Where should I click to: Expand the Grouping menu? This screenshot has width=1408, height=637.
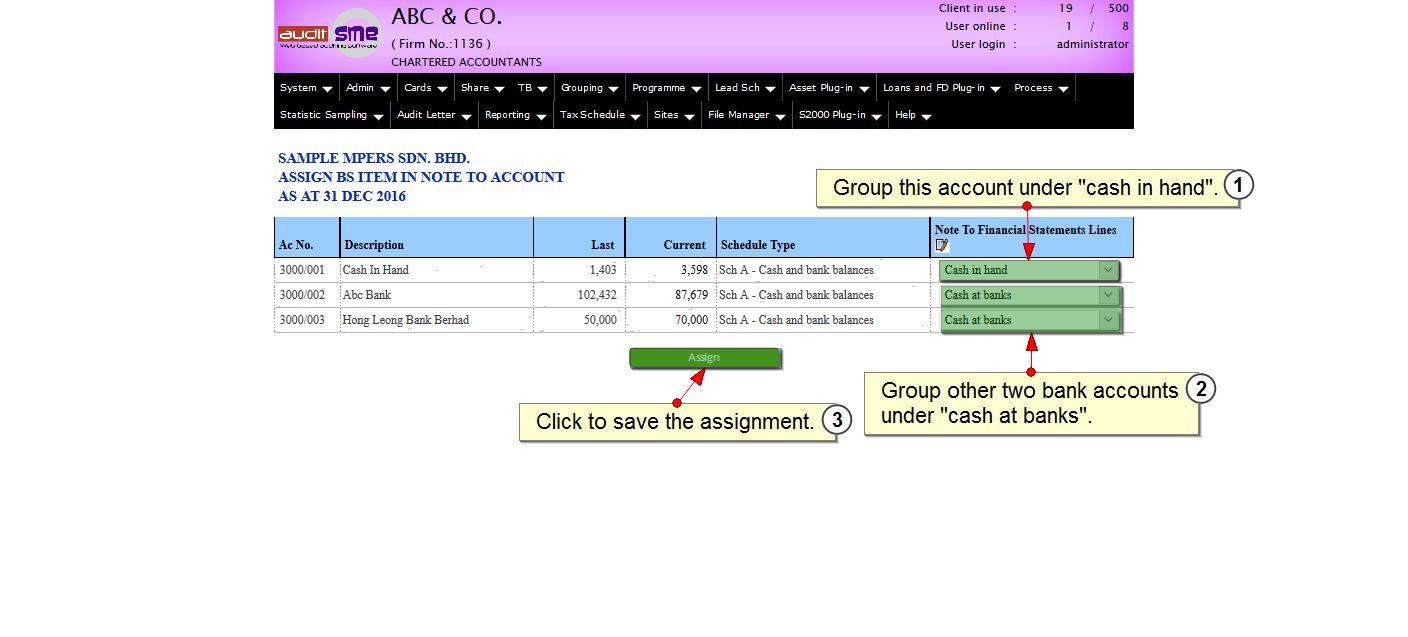(589, 88)
